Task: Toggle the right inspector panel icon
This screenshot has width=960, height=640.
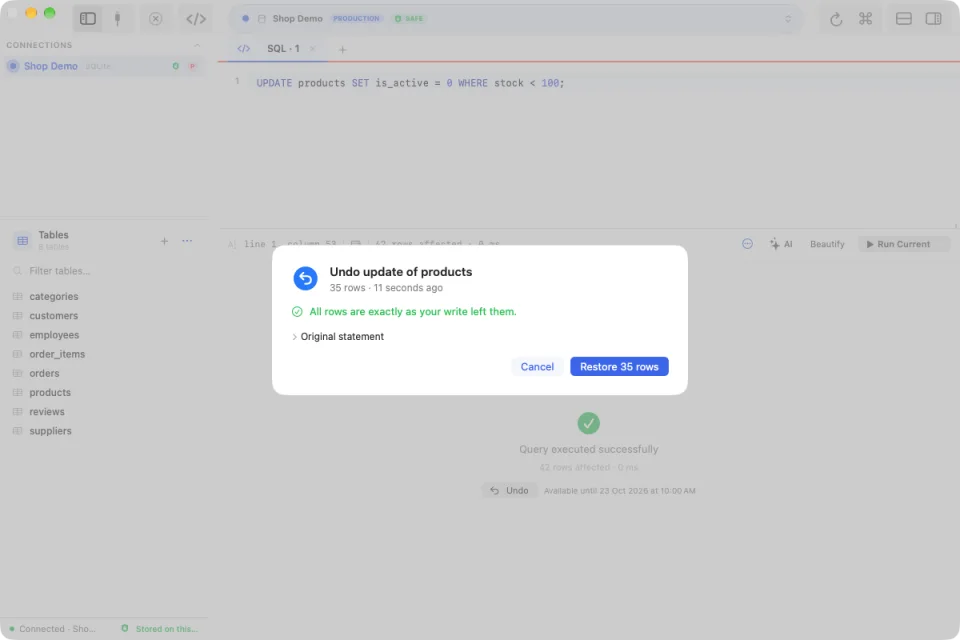Action: 934,18
